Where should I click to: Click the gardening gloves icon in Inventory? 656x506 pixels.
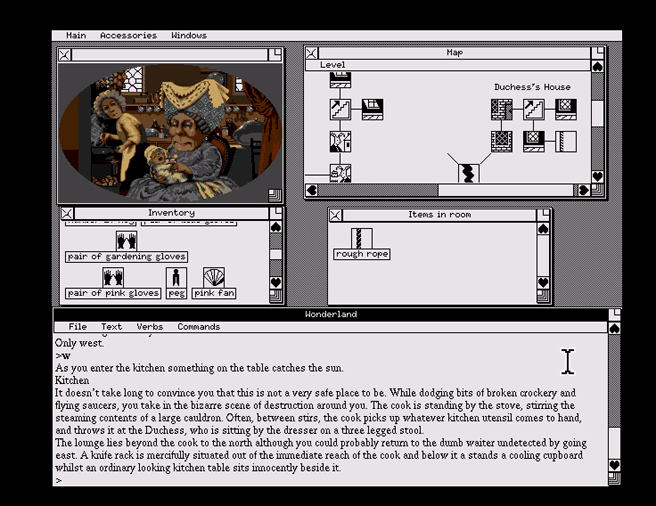[x=126, y=241]
